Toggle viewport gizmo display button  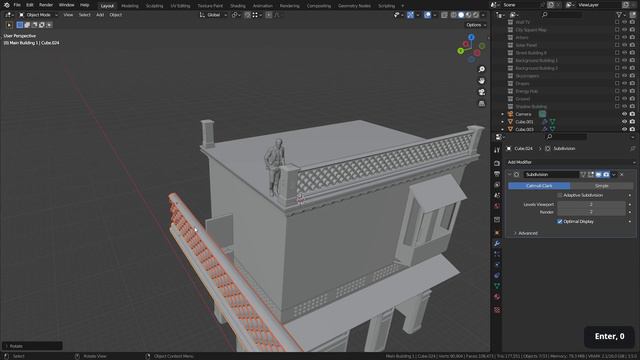coord(410,15)
